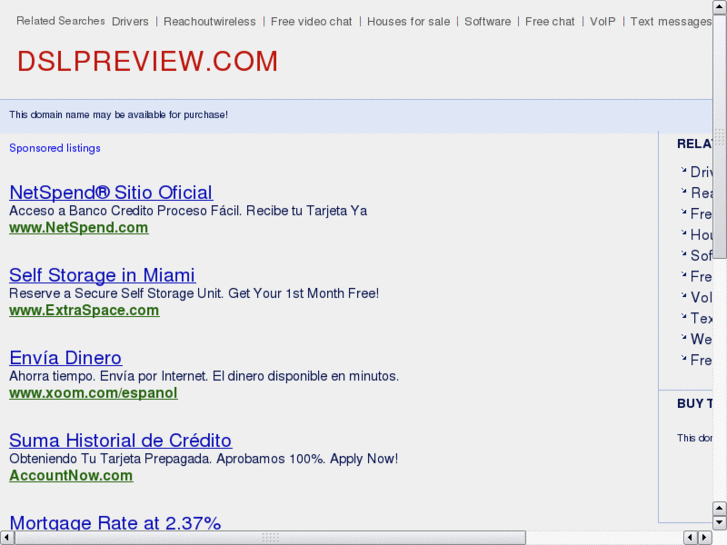
Task: Open the Text messages link
Action: 671,21
